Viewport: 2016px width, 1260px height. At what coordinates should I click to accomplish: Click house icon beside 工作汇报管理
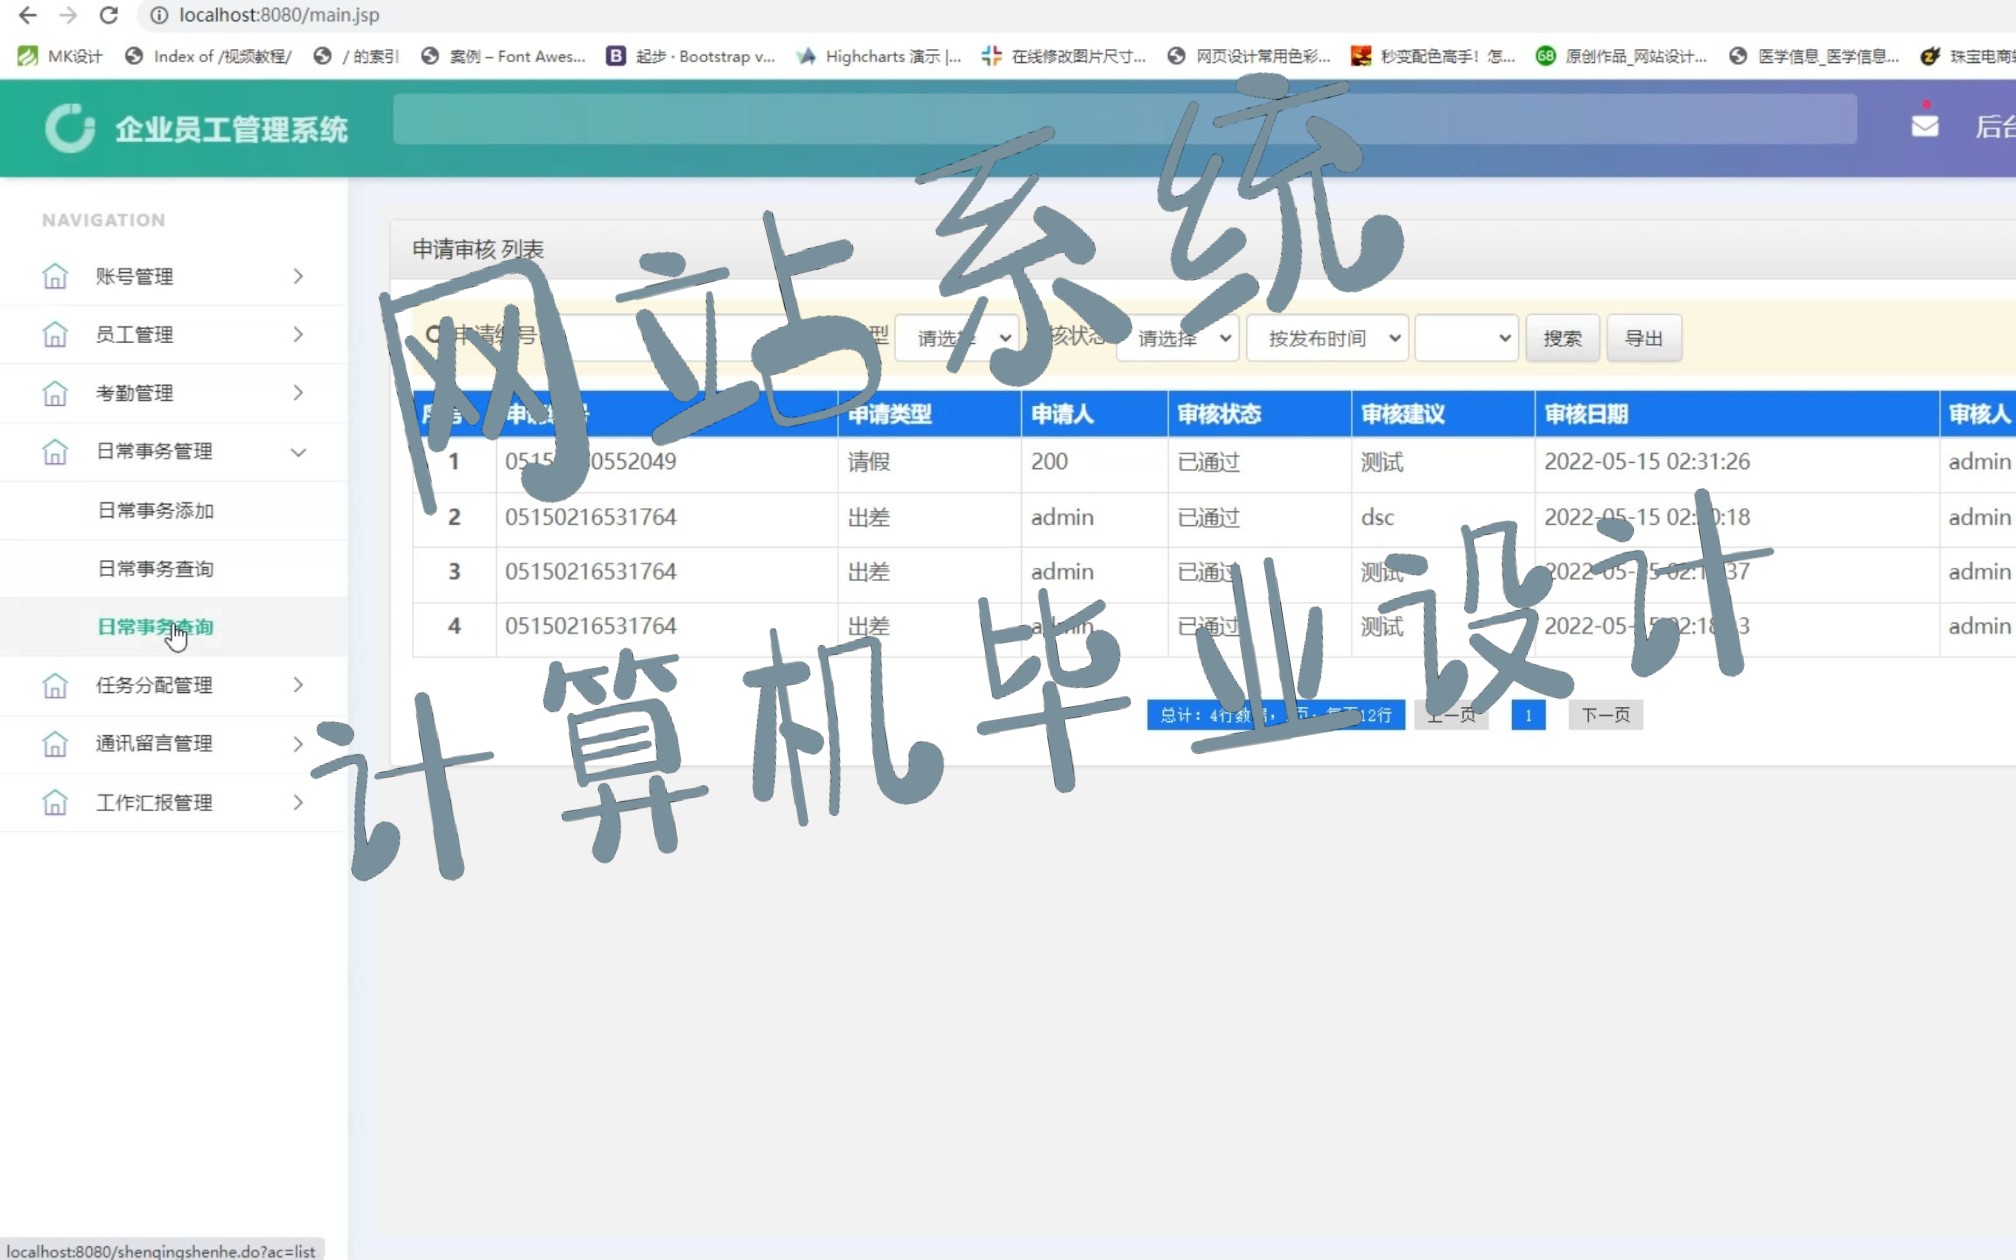click(x=55, y=802)
